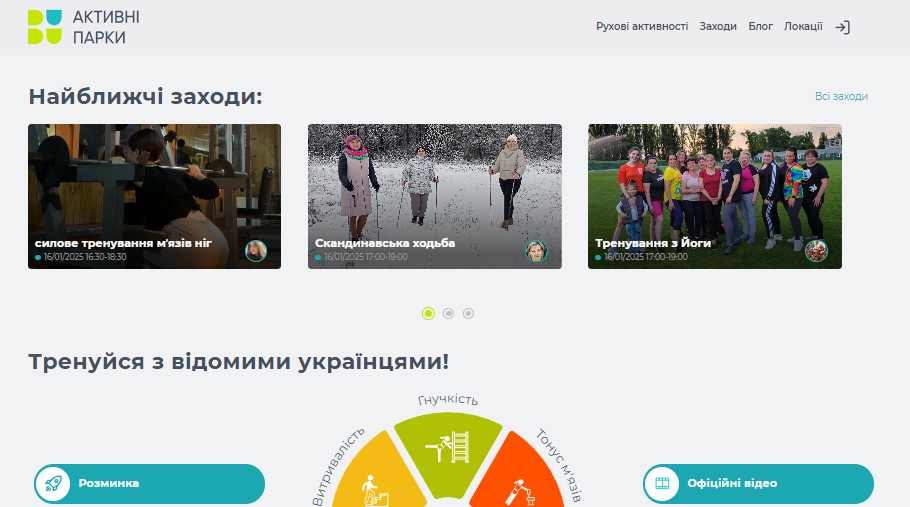Switch to the second carousel page dot

click(x=448, y=313)
